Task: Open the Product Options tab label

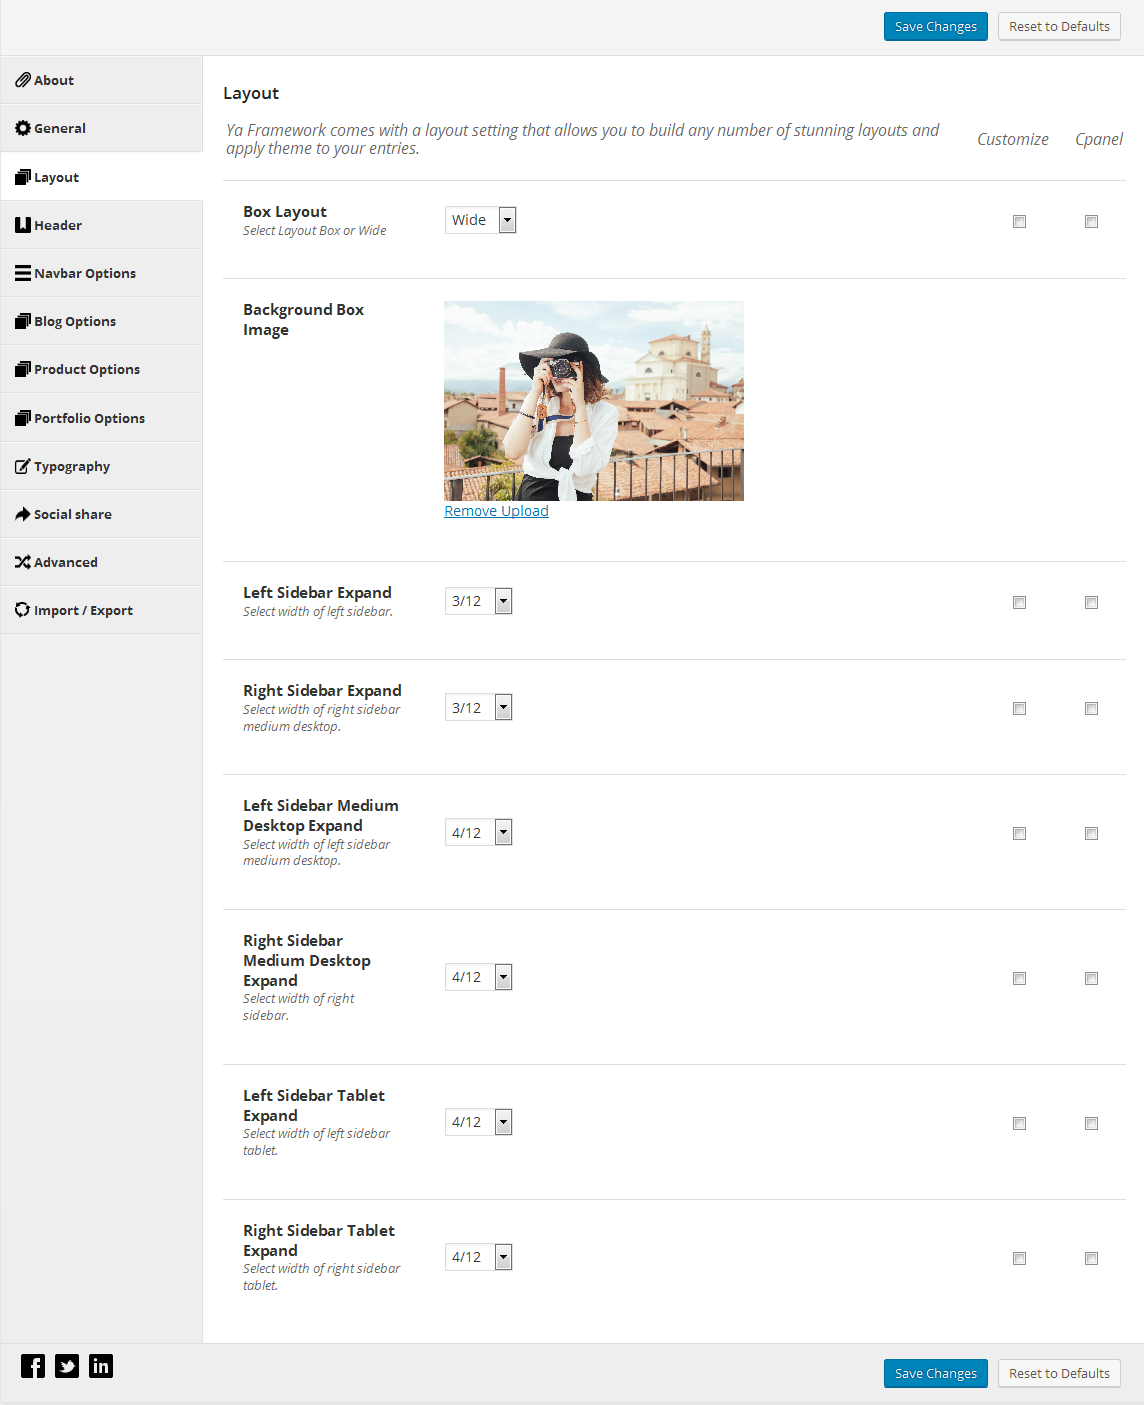Action: (x=87, y=369)
